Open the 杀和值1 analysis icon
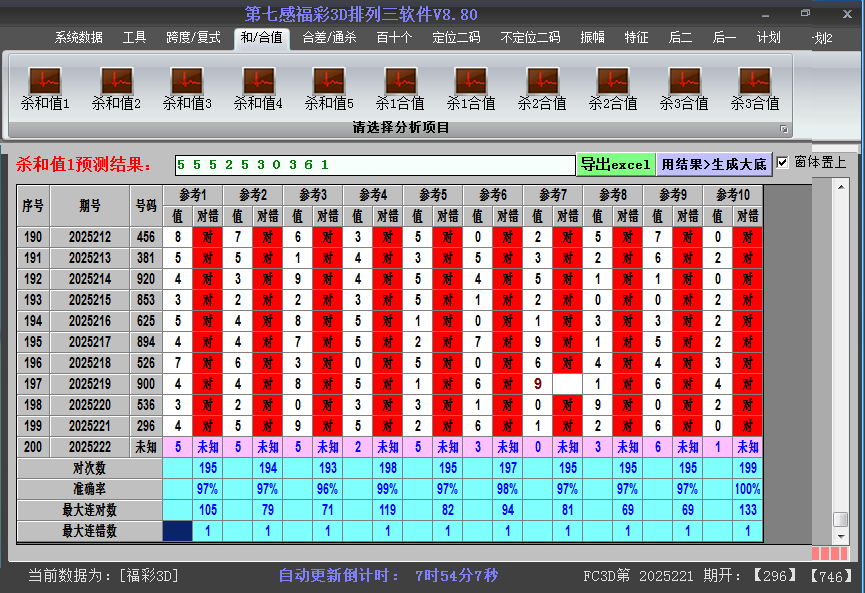This screenshot has width=865, height=593. [45, 81]
